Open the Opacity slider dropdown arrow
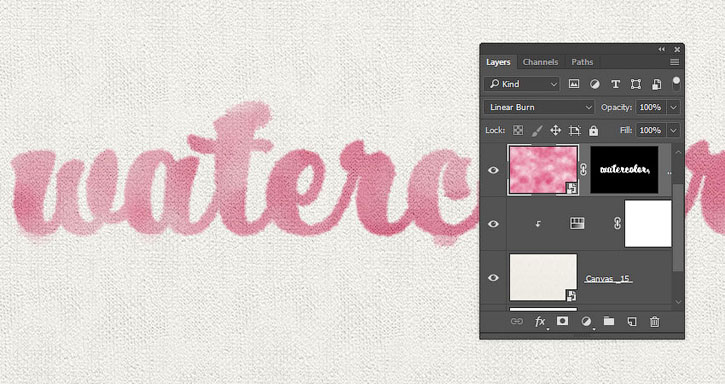The width and height of the screenshot is (725, 384). tap(673, 107)
